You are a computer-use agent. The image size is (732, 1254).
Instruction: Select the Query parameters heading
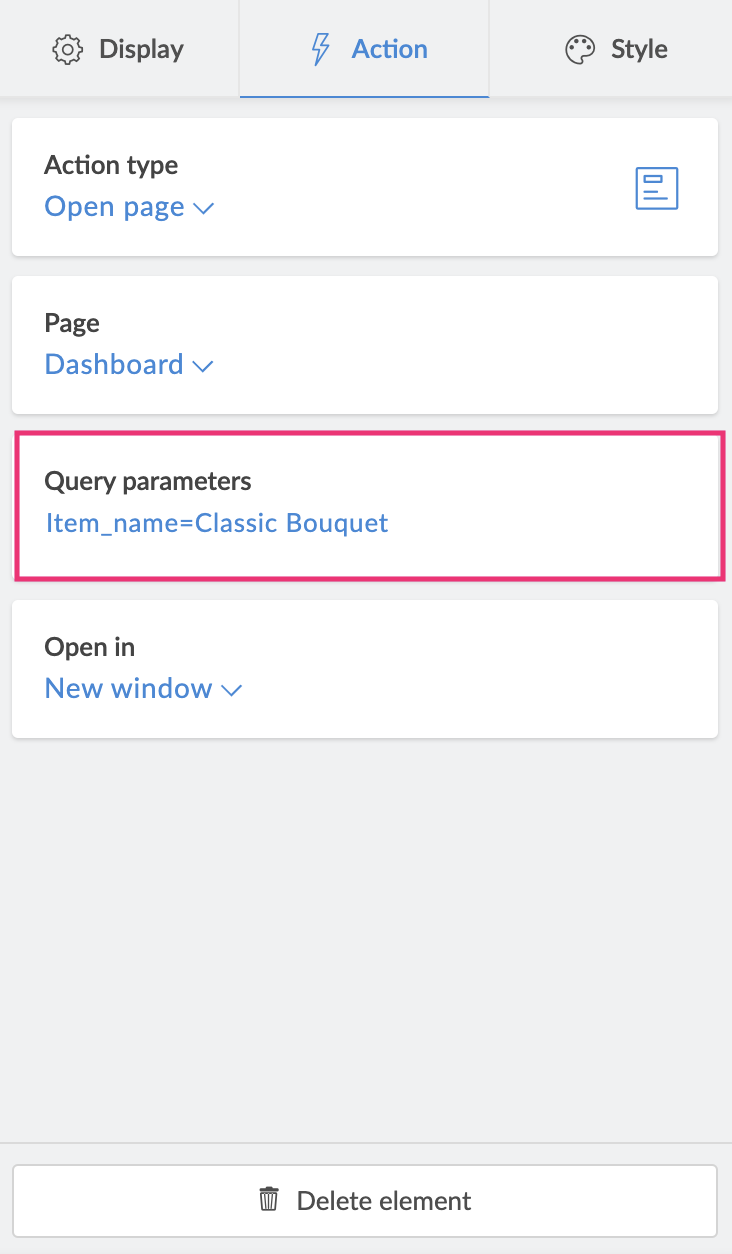pos(148,481)
